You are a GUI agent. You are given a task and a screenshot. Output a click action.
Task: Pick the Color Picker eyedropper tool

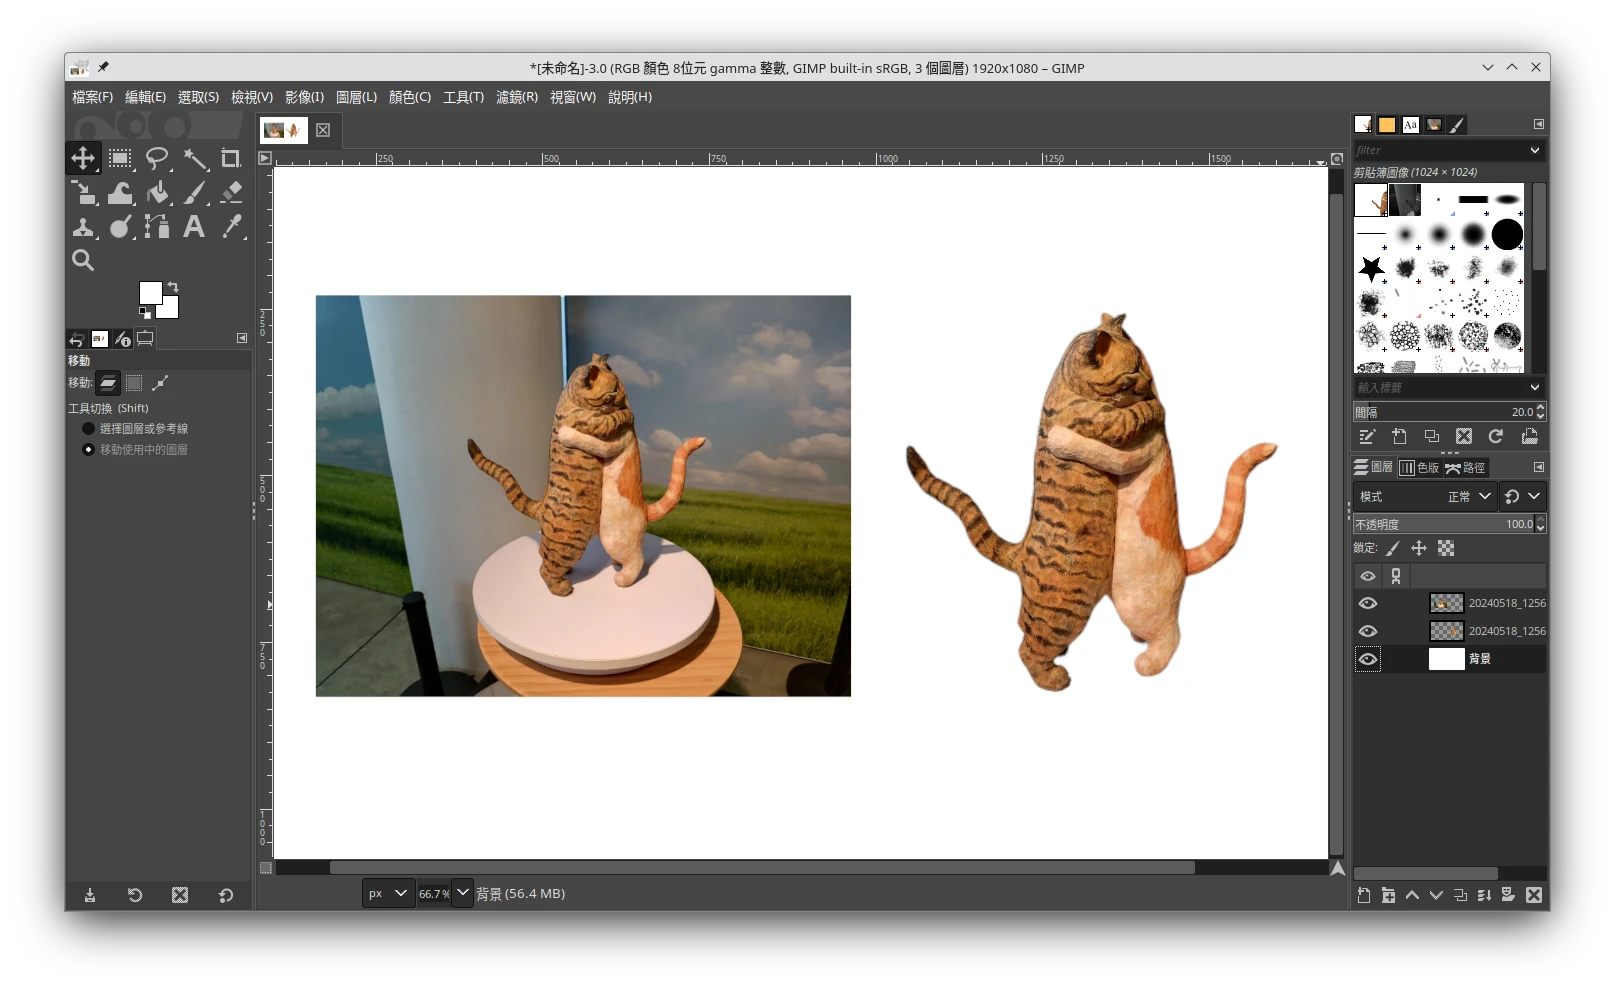coord(231,227)
